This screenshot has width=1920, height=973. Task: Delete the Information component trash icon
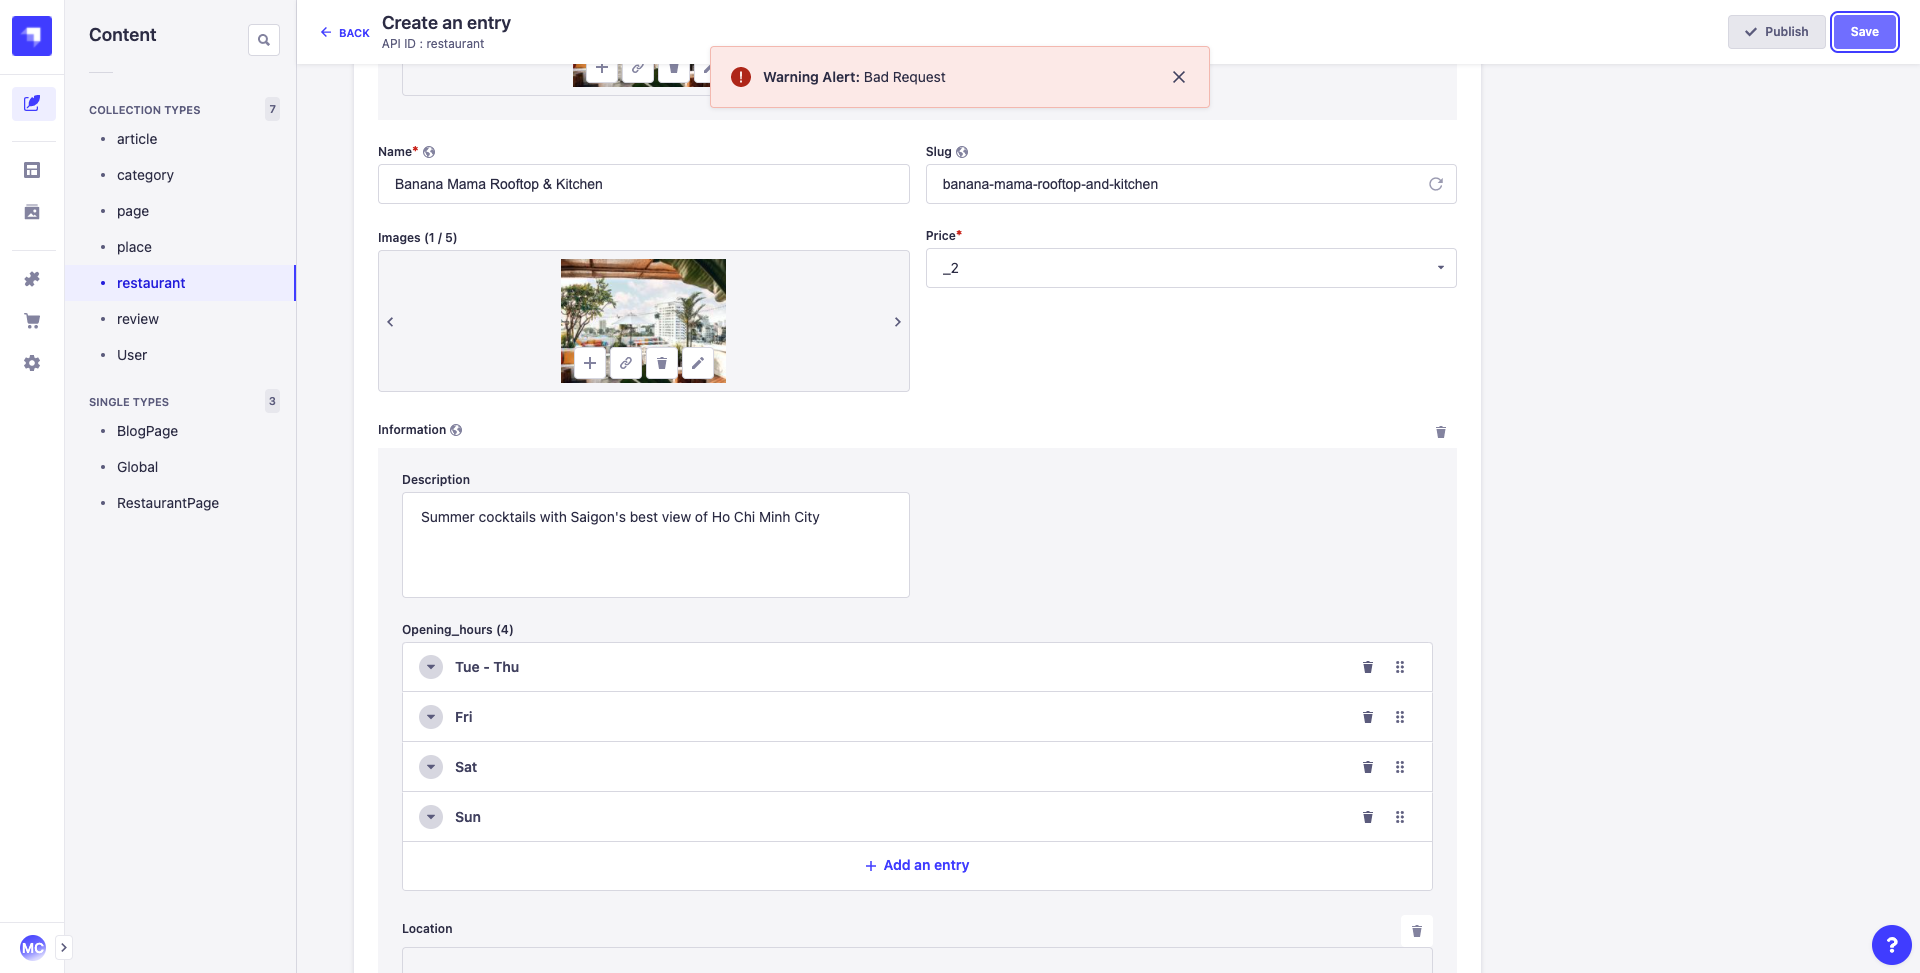coord(1441,432)
